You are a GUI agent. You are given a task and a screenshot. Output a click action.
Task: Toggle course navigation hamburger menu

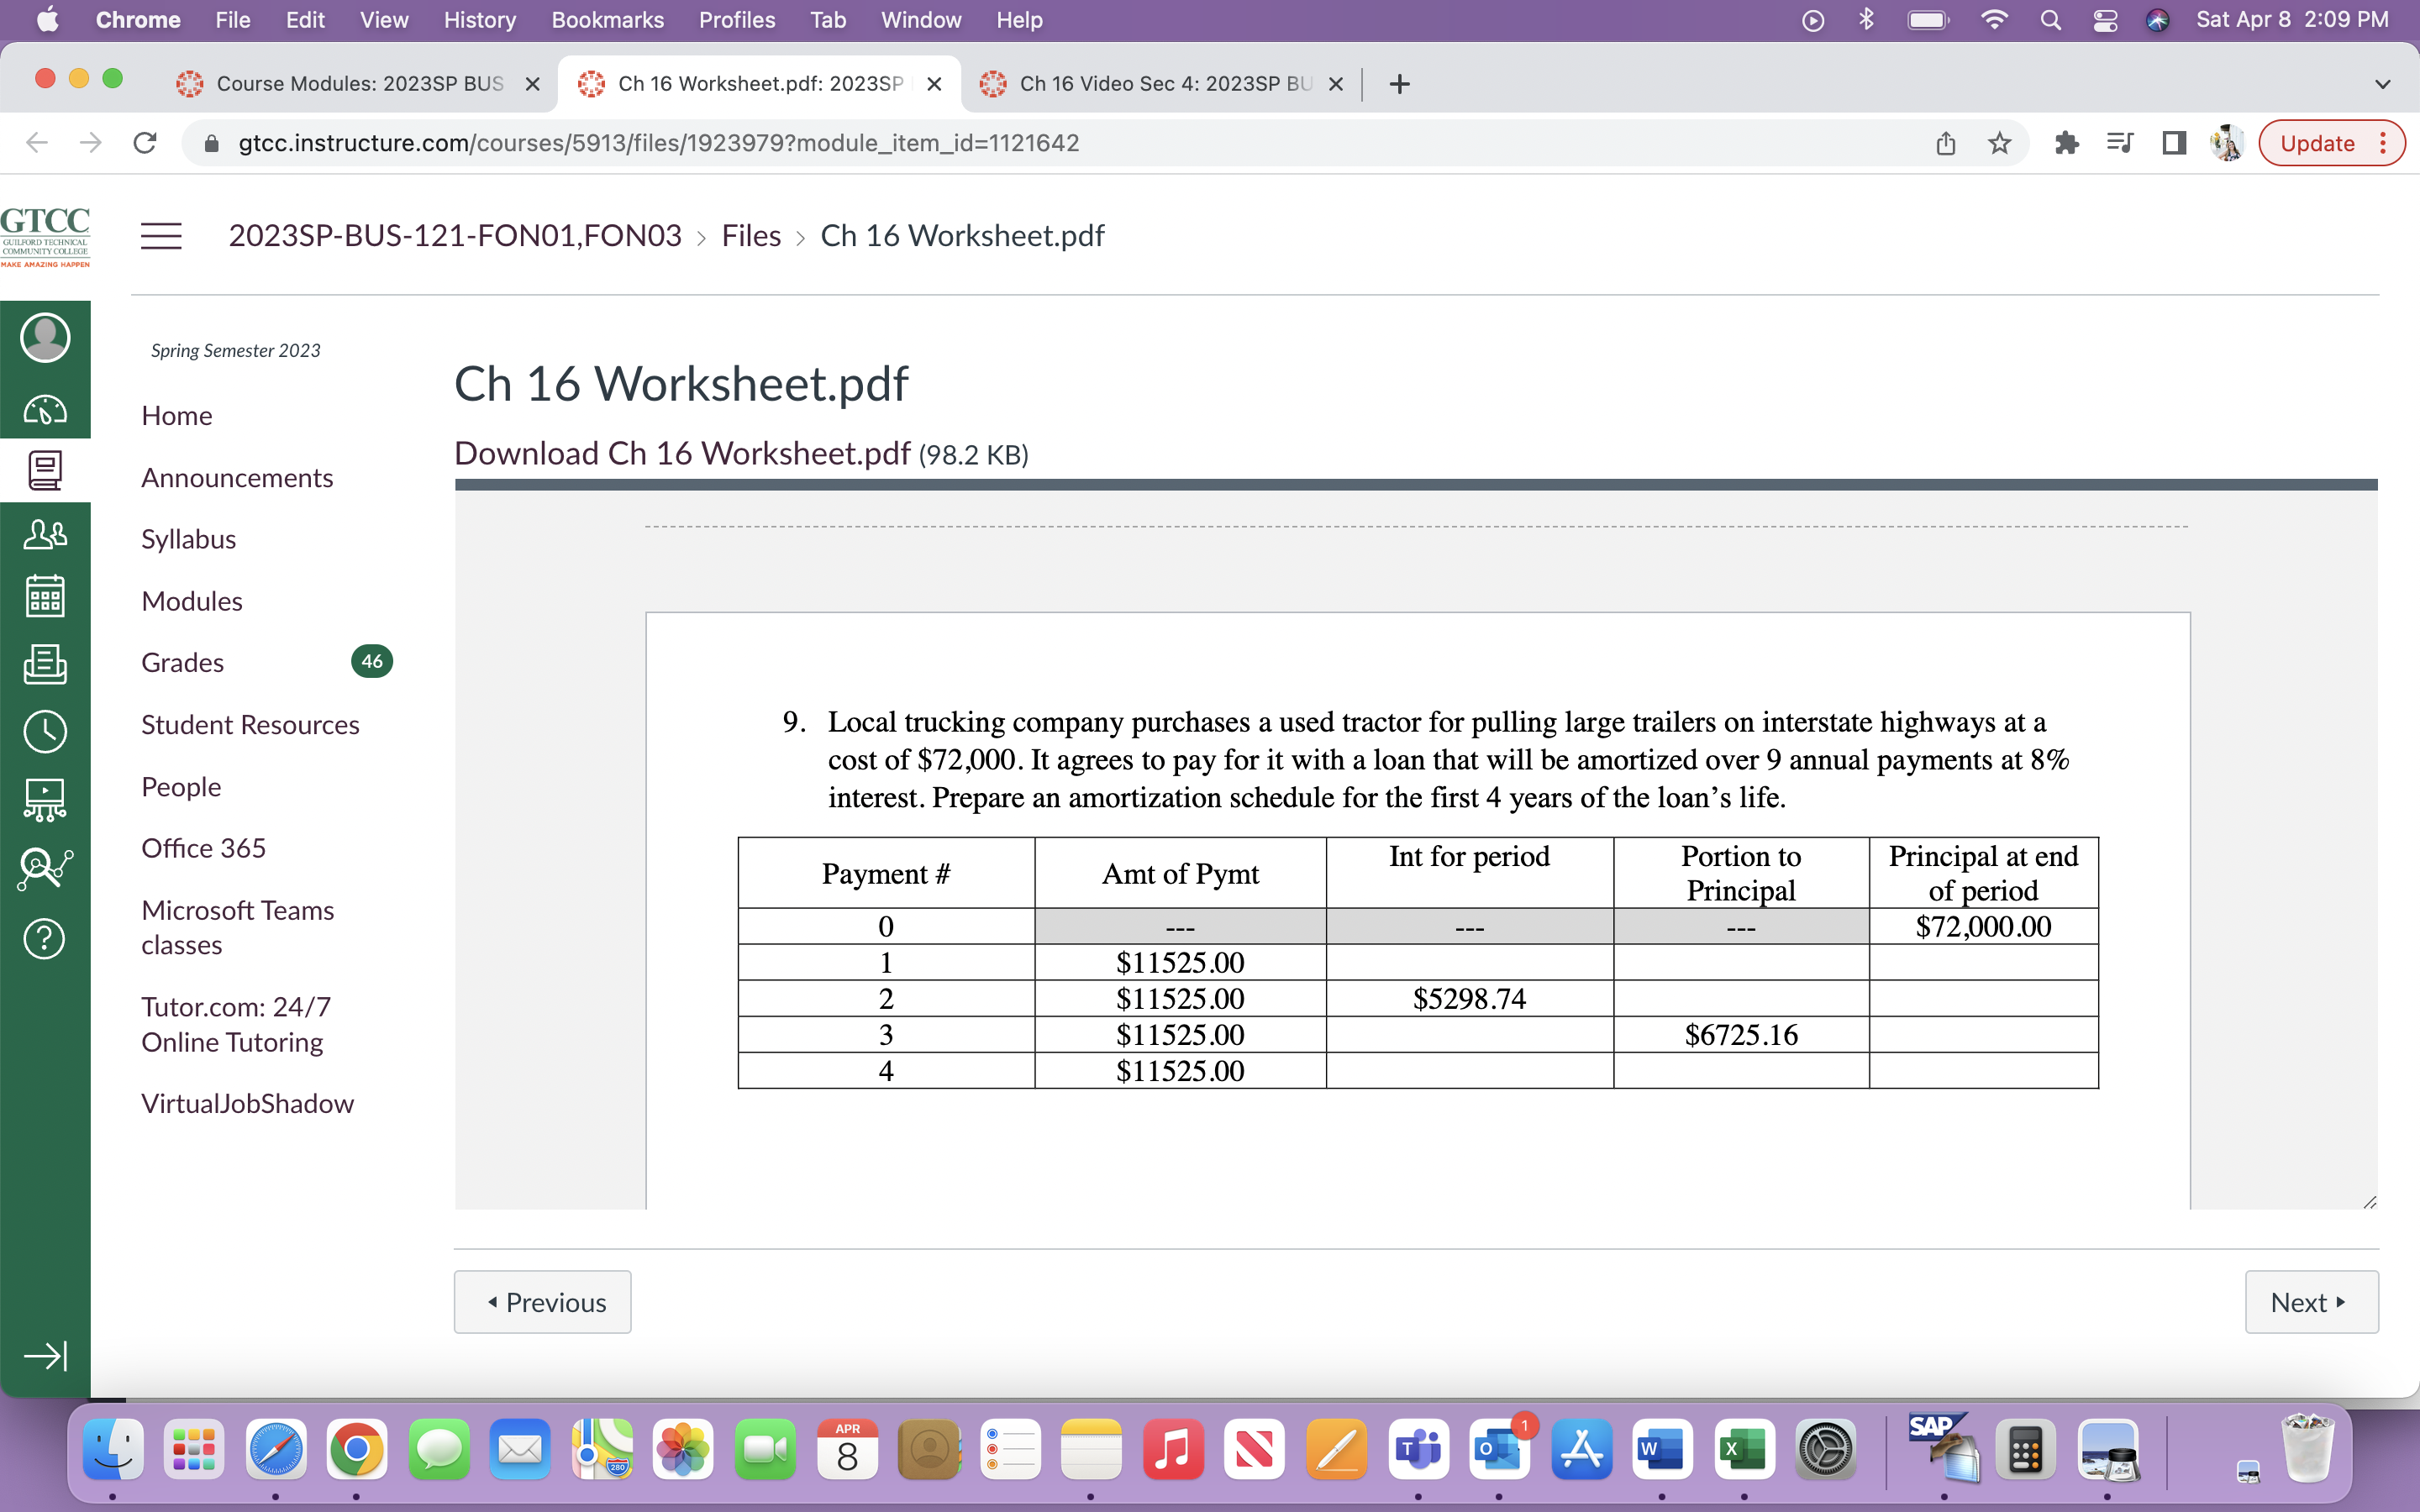[161, 236]
